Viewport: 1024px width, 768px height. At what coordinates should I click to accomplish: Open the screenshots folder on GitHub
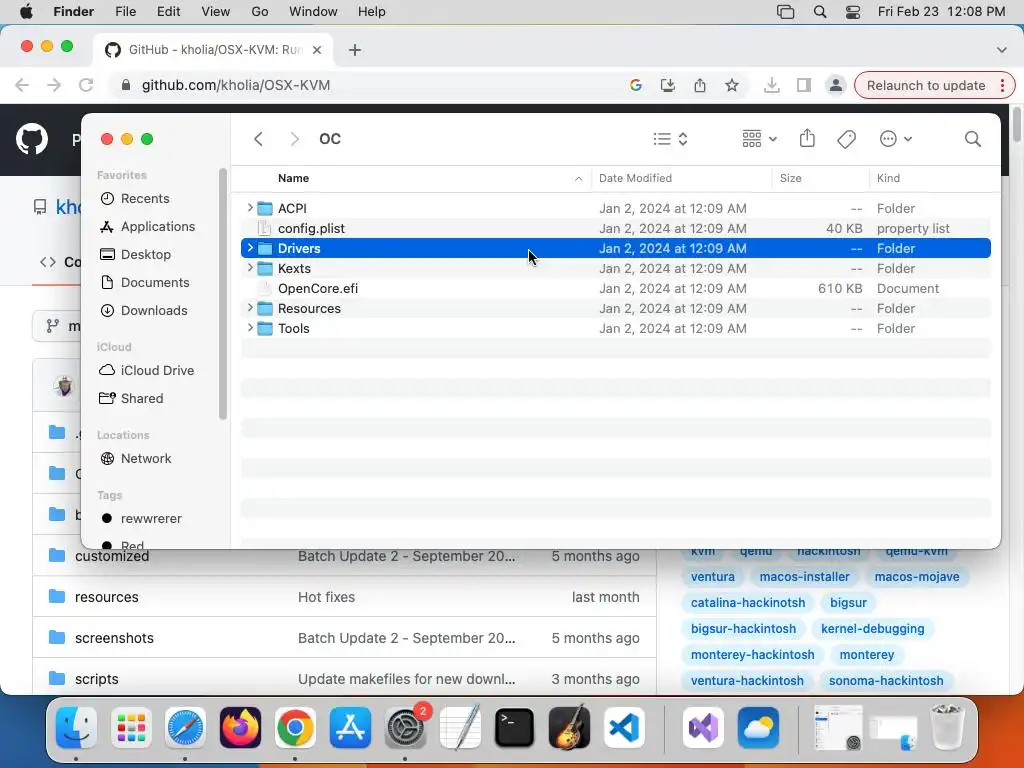(x=114, y=638)
